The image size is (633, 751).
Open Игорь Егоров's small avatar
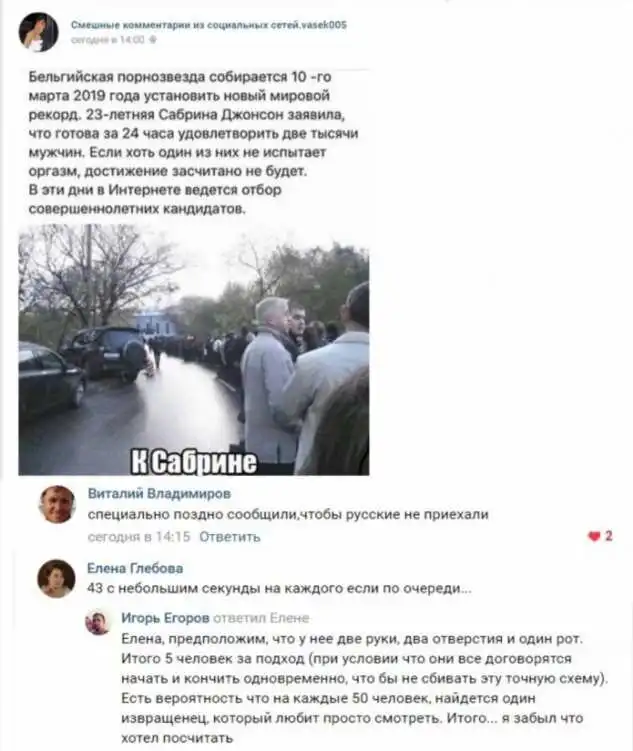(98, 623)
